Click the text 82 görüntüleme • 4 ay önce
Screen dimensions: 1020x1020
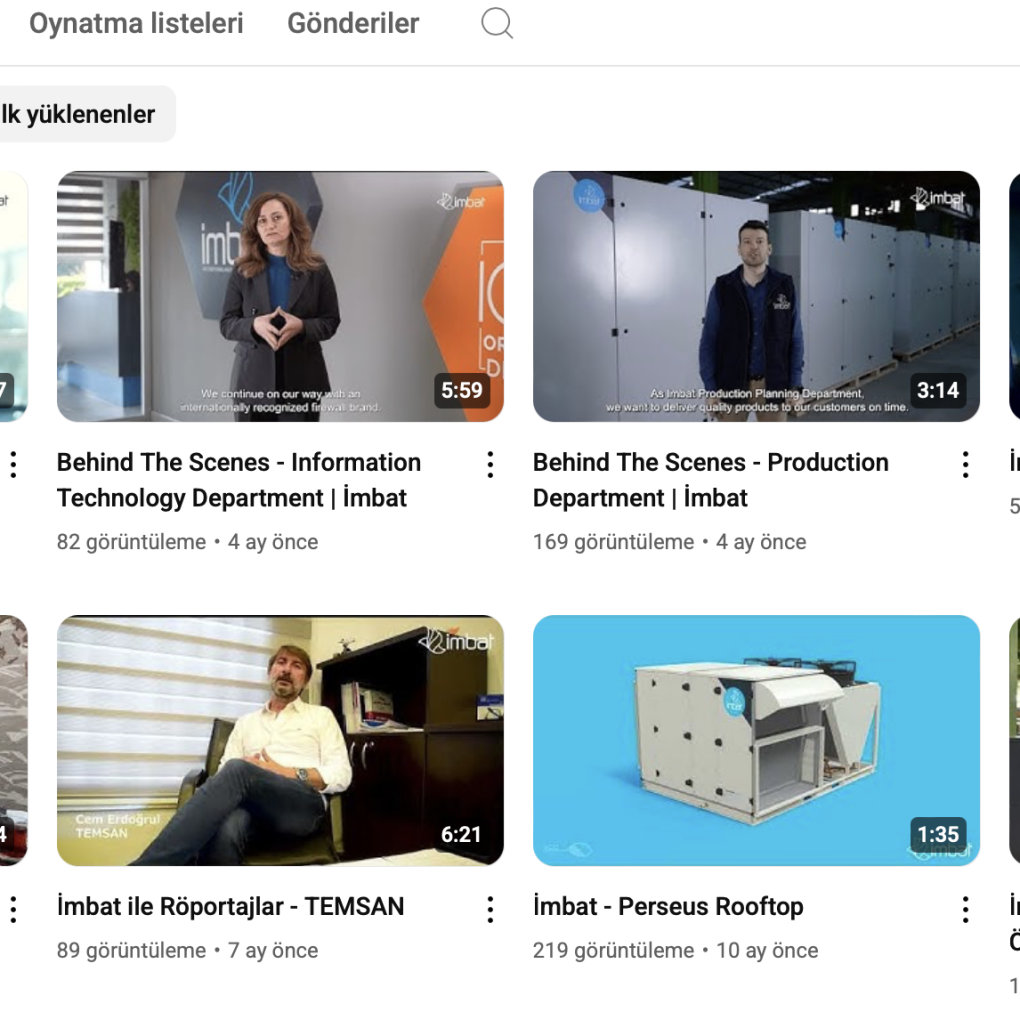[187, 542]
